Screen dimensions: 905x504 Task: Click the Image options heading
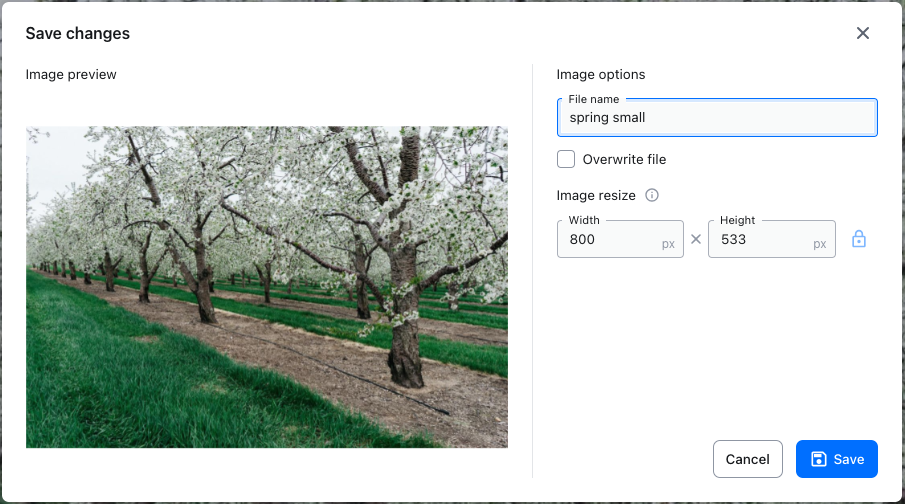[600, 74]
